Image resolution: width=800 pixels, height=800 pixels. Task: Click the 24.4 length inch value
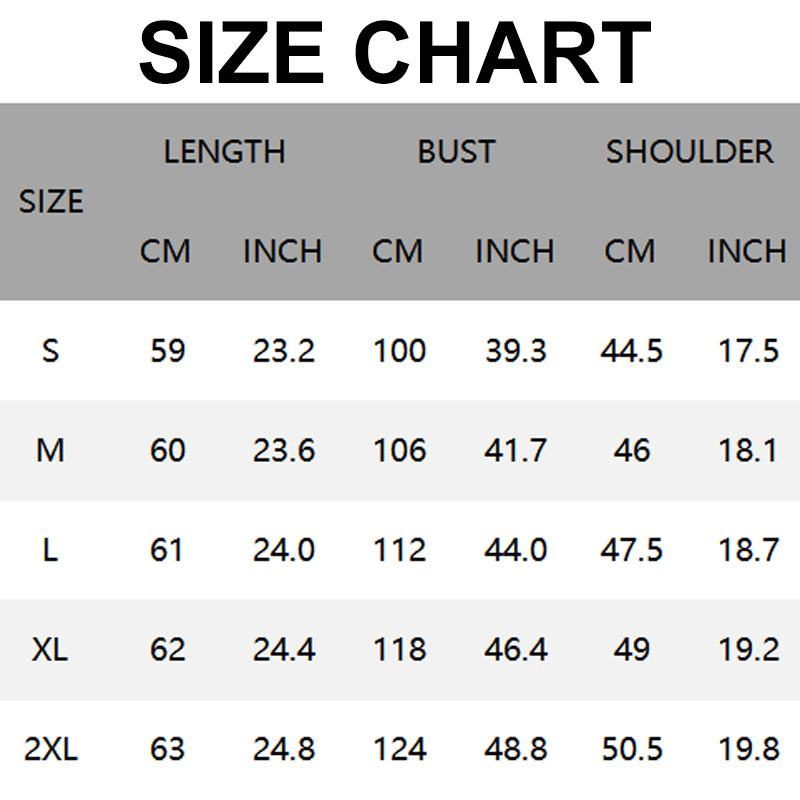coord(284,650)
